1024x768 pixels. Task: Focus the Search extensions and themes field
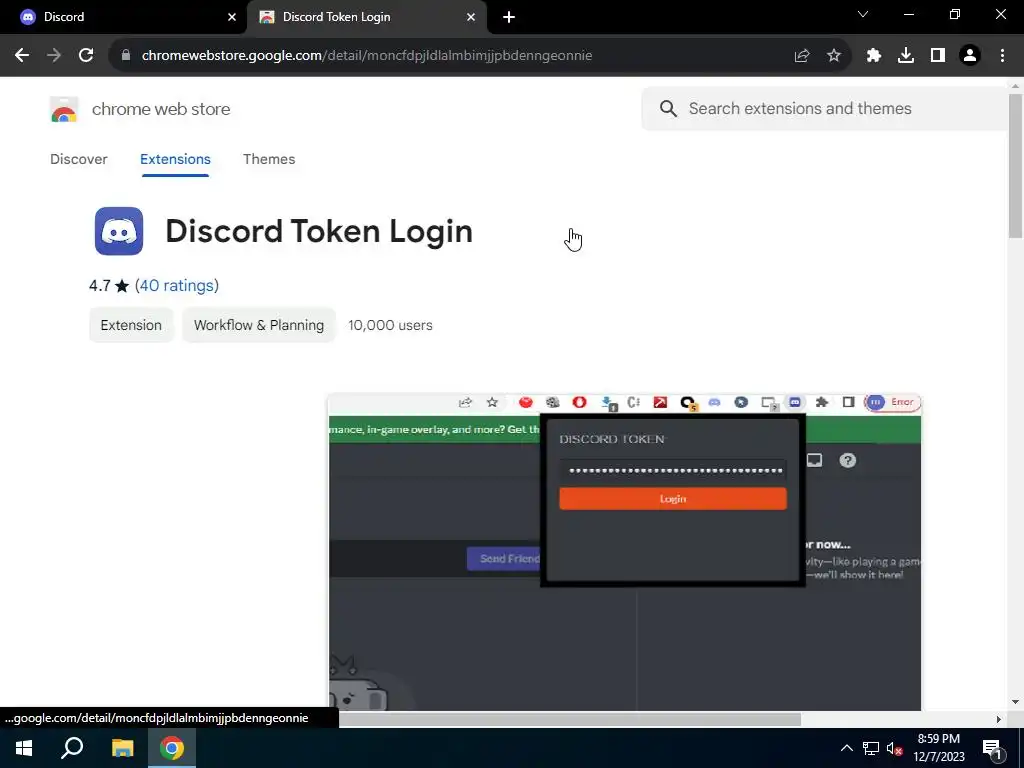(826, 108)
